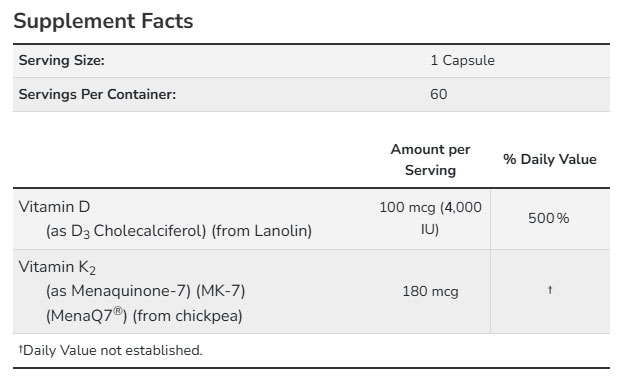Click the dagger before the footnote text
622x379 pixels.
pos(21,348)
